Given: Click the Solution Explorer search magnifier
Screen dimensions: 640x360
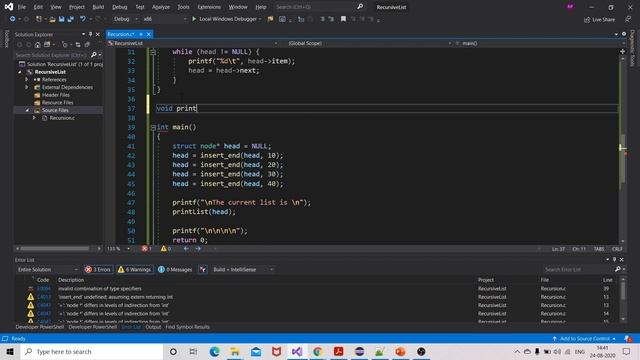Looking at the screenshot, I should (x=94, y=55).
